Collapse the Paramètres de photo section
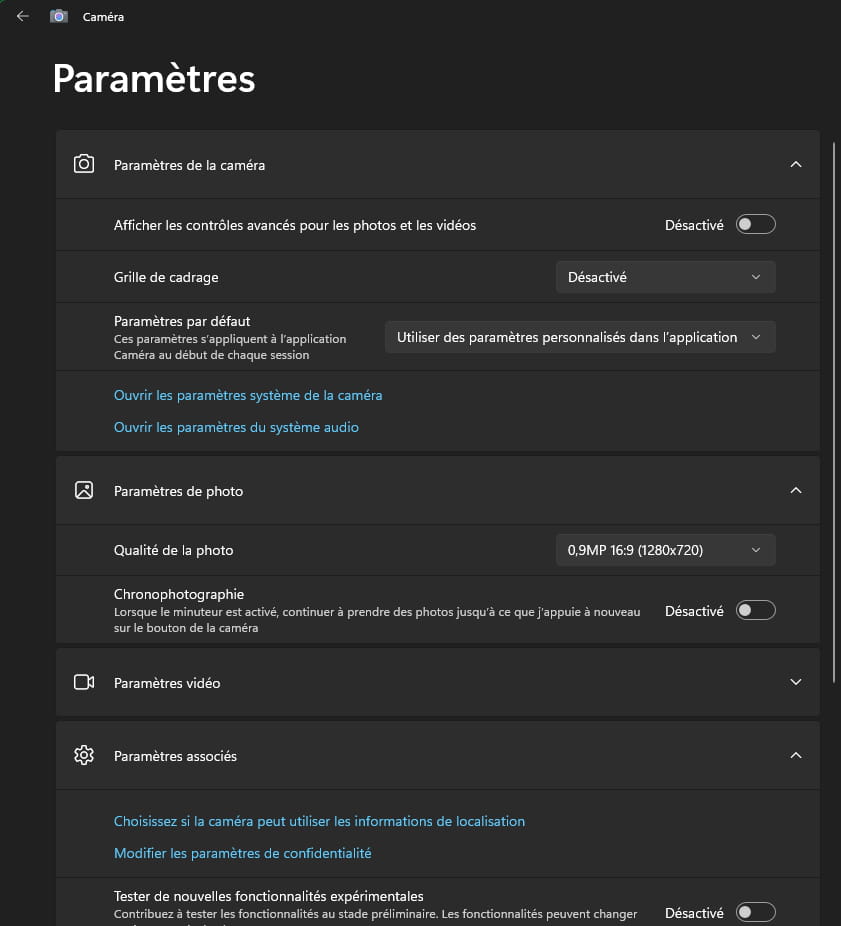 point(796,490)
